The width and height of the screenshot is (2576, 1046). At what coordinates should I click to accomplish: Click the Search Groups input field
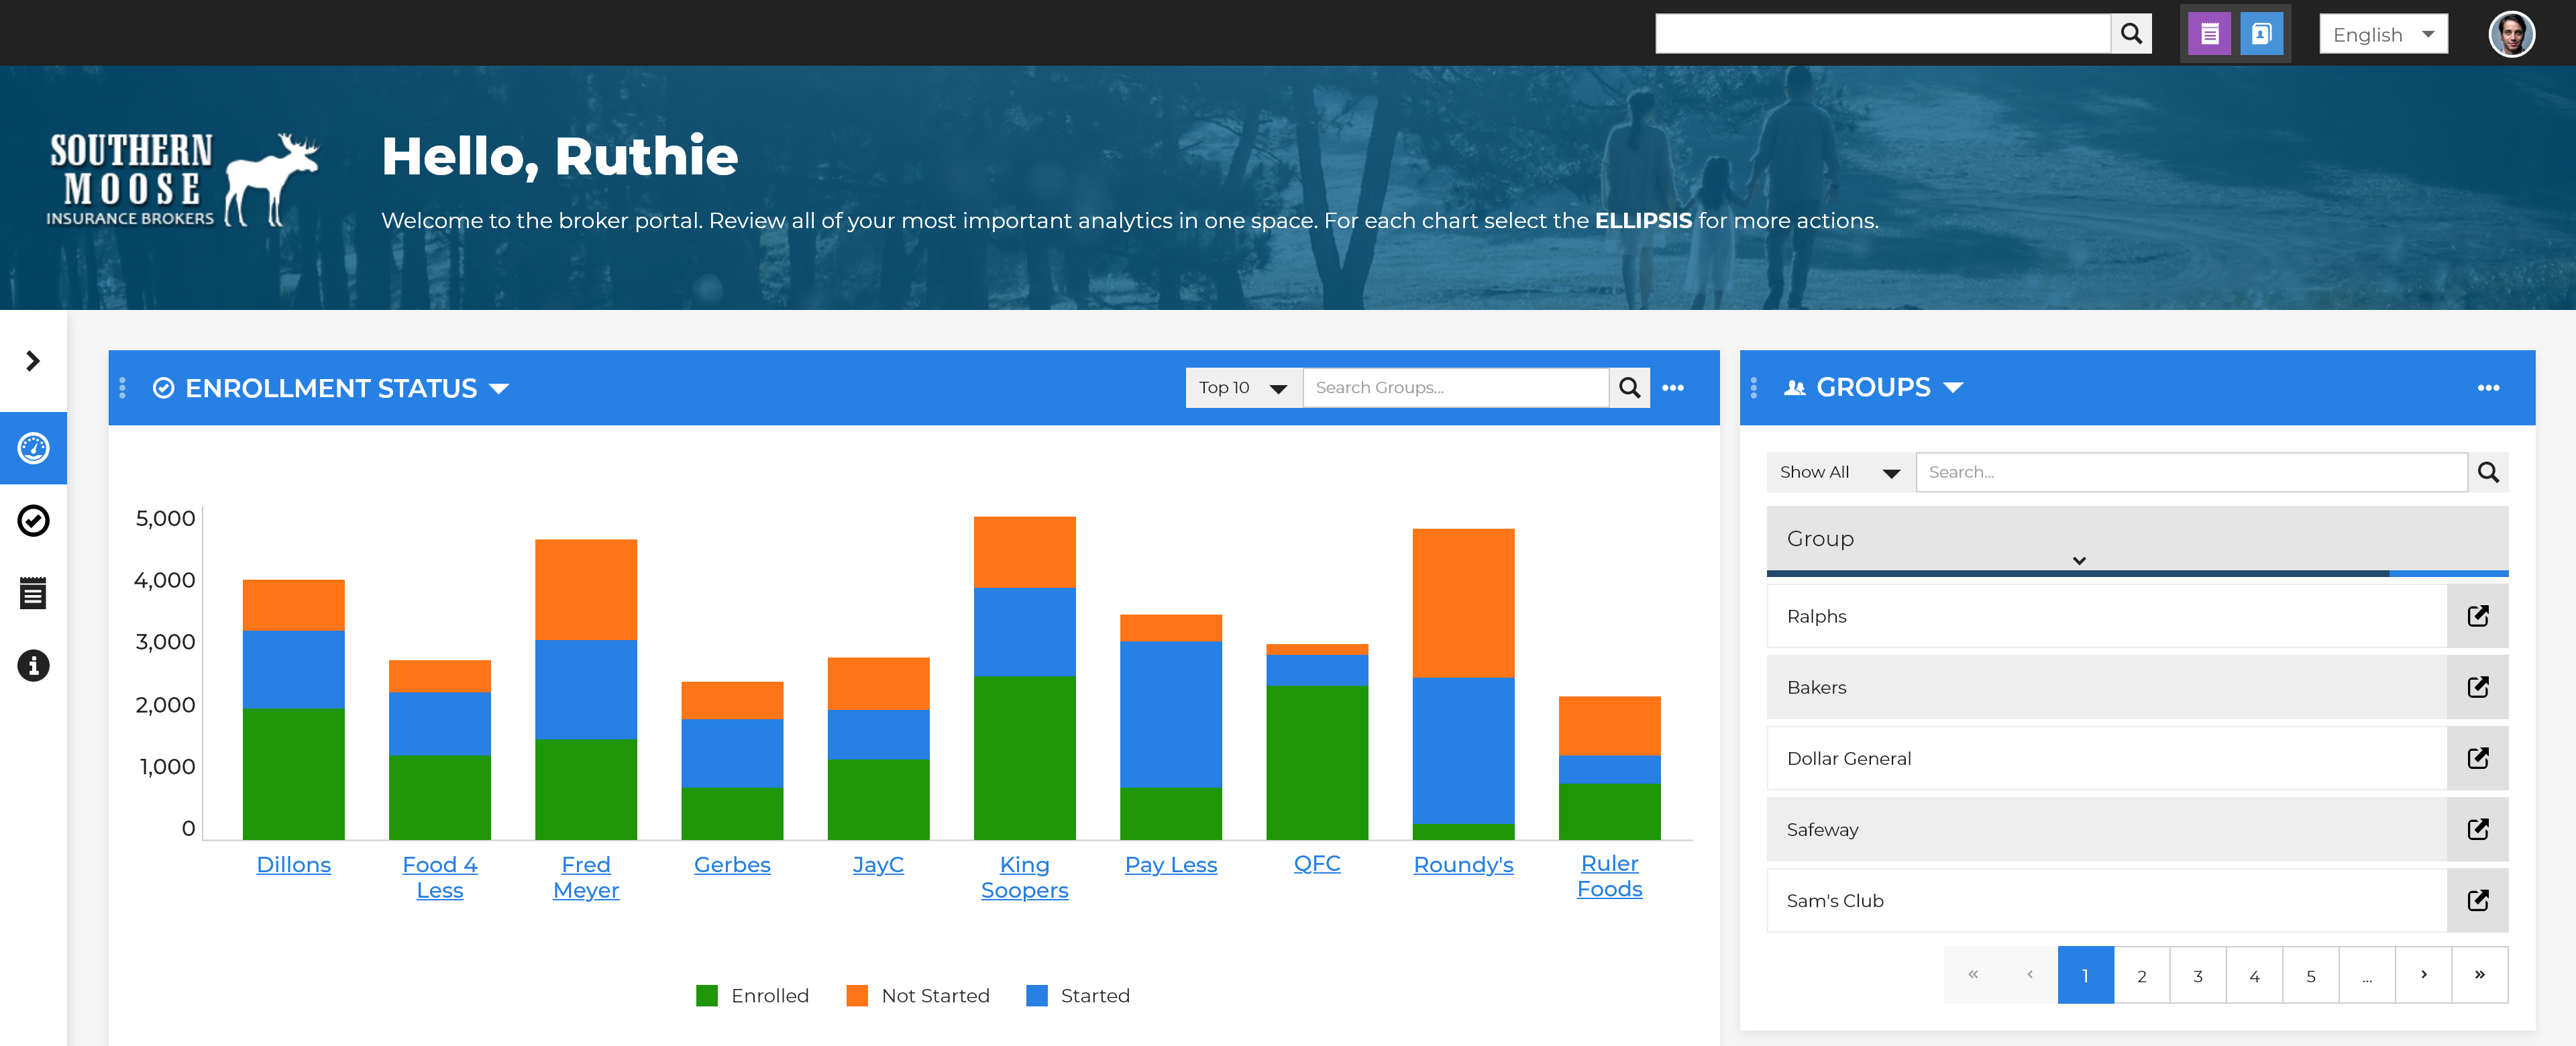tap(1455, 388)
